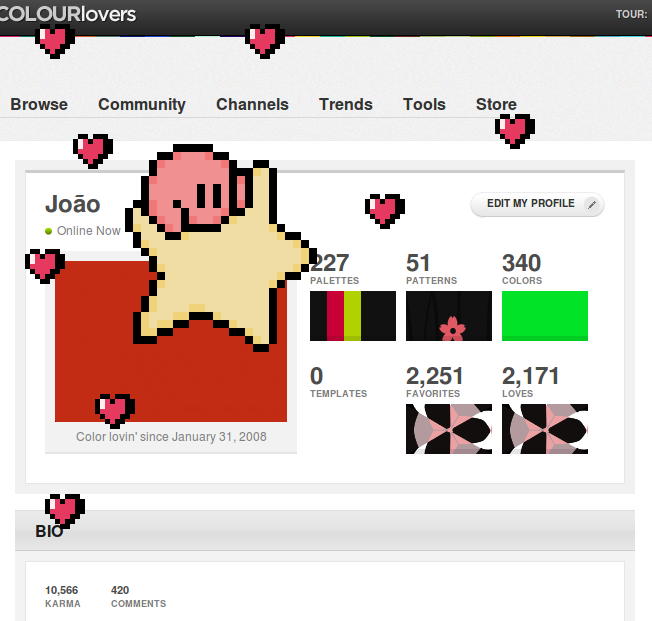Open the Store menu

tap(496, 104)
